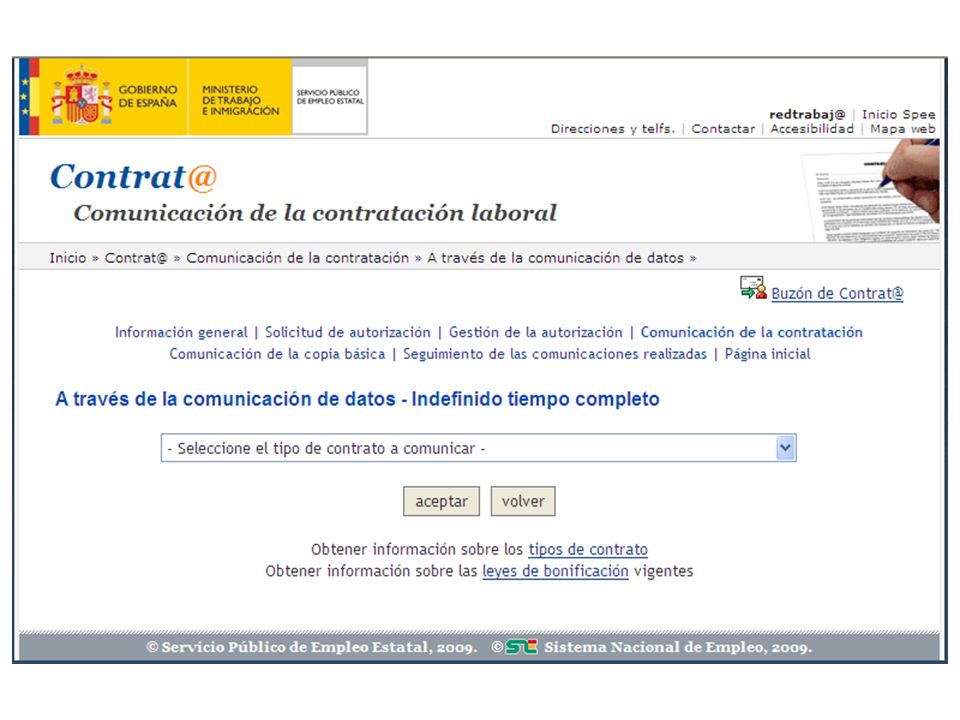
Task: Open the Accesibilidad header link
Action: point(812,129)
